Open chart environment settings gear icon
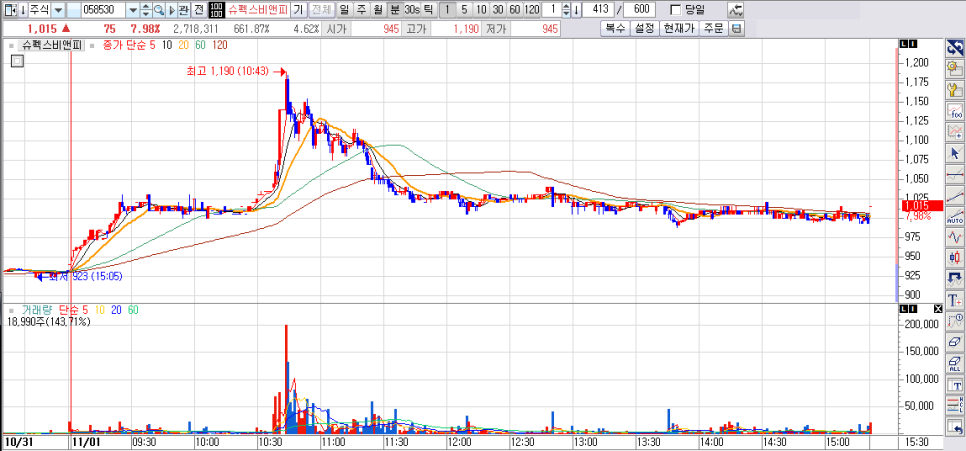This screenshot has width=966, height=451. click(x=955, y=68)
